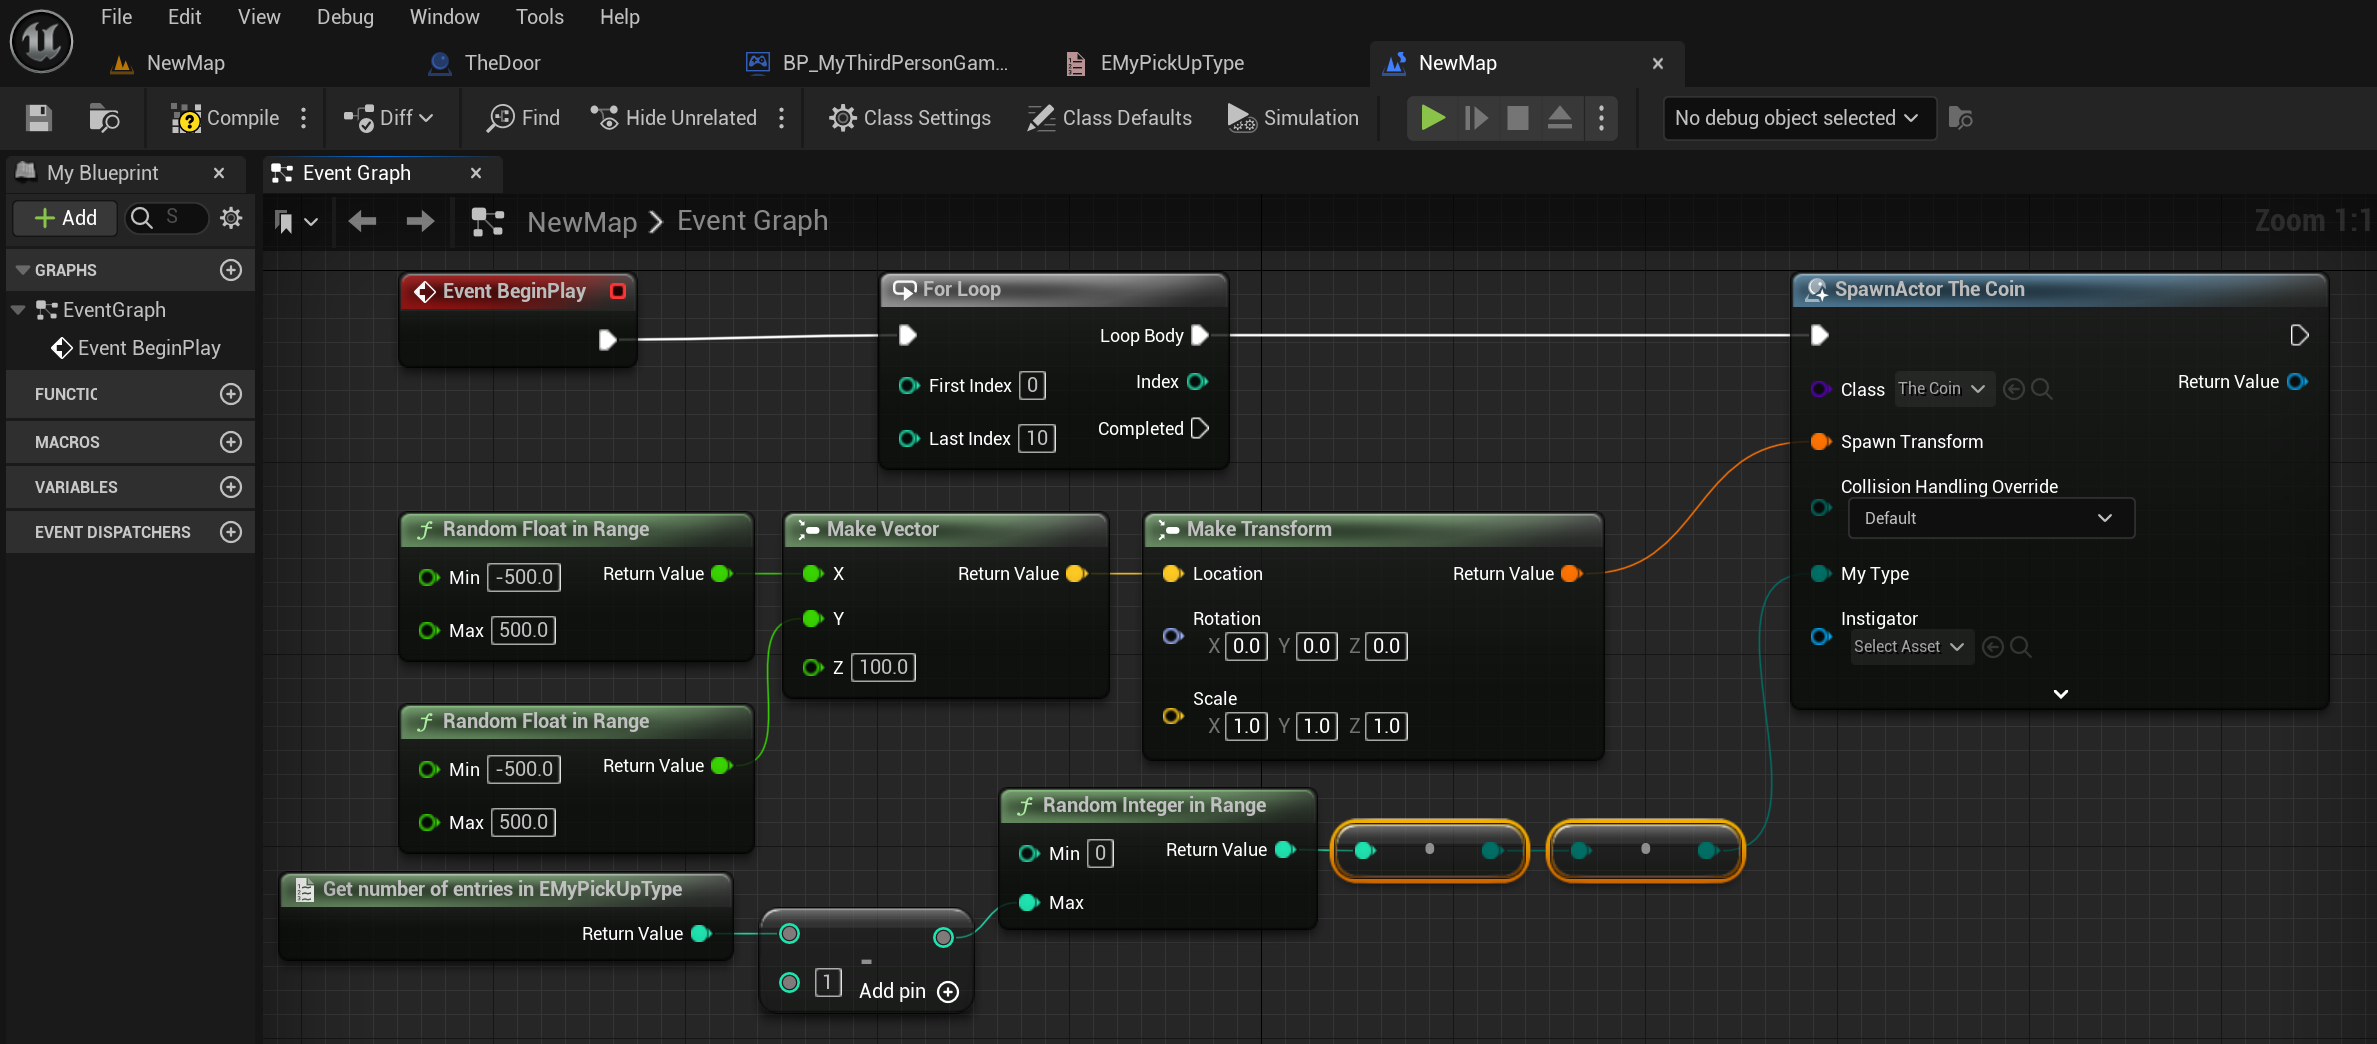Navigate back in graph history
The height and width of the screenshot is (1044, 2377).
click(x=362, y=221)
